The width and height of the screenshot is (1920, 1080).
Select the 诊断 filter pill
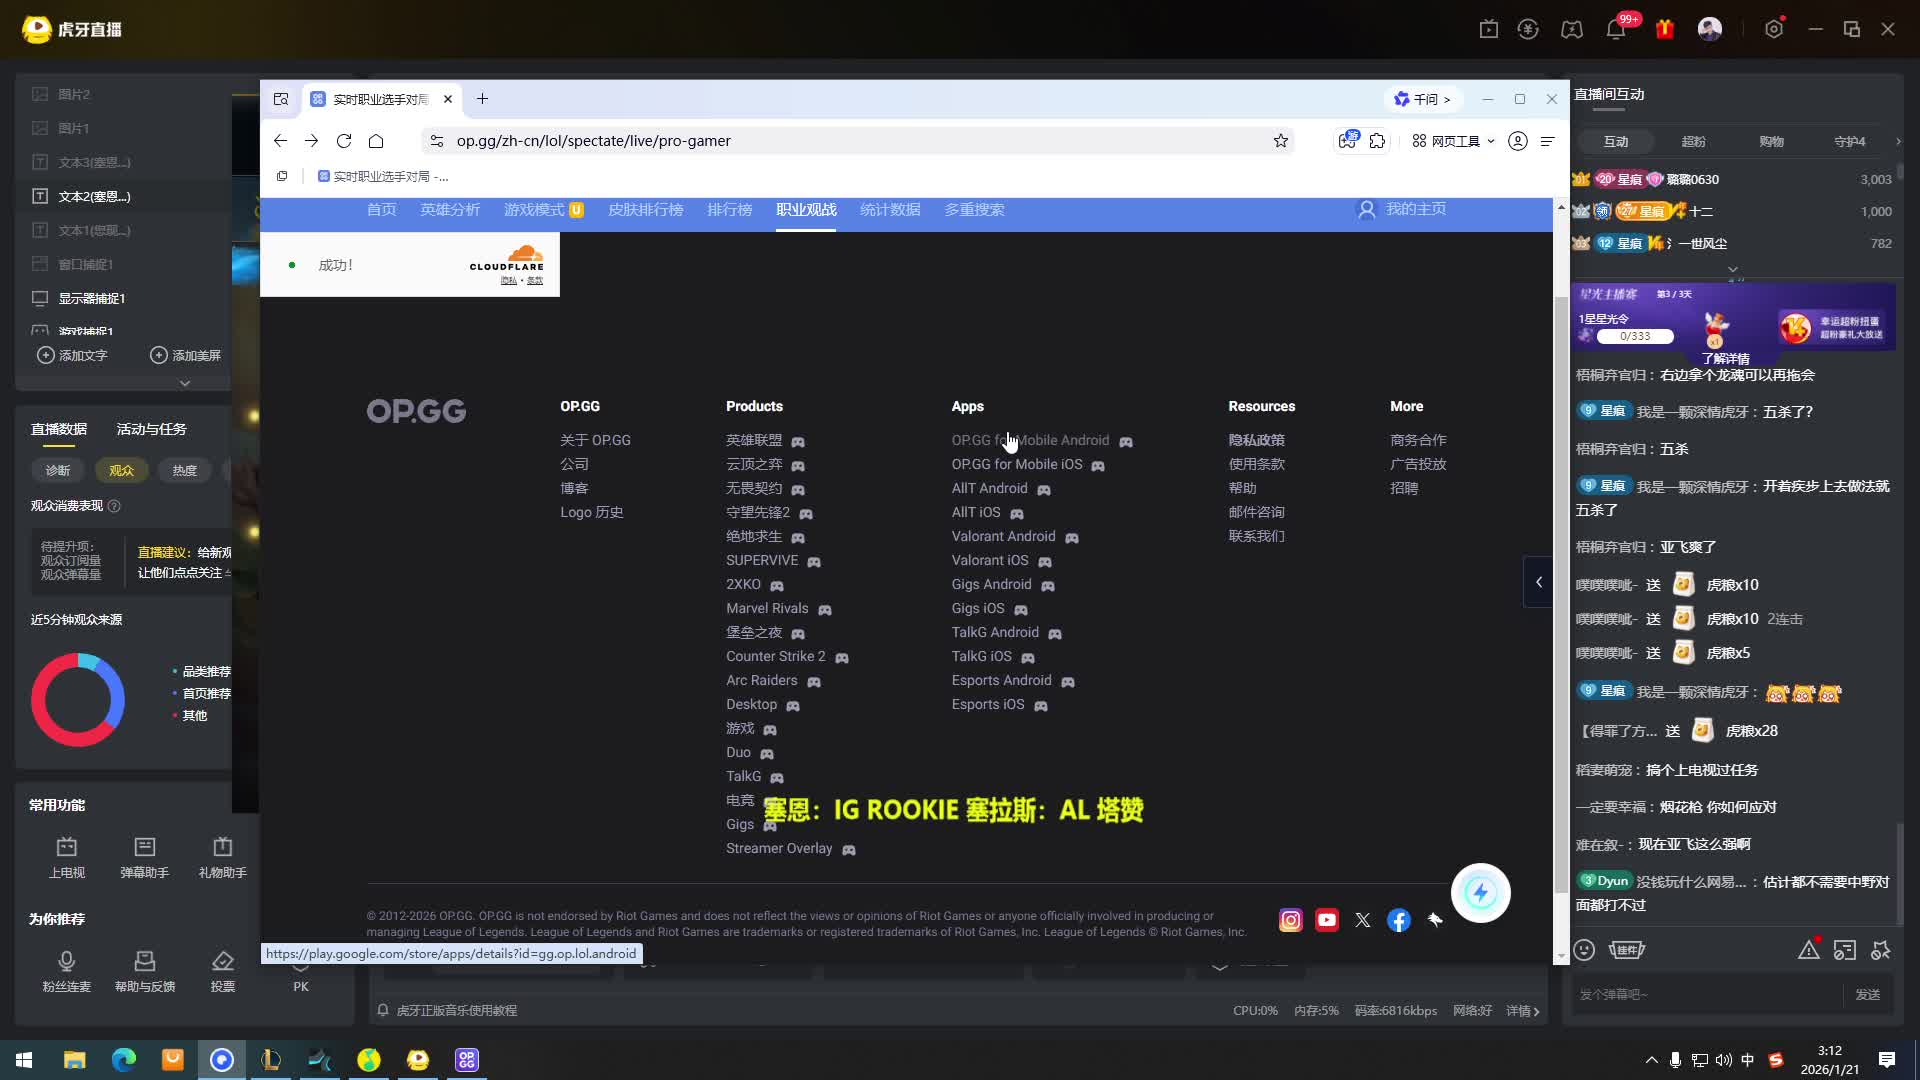click(x=58, y=470)
